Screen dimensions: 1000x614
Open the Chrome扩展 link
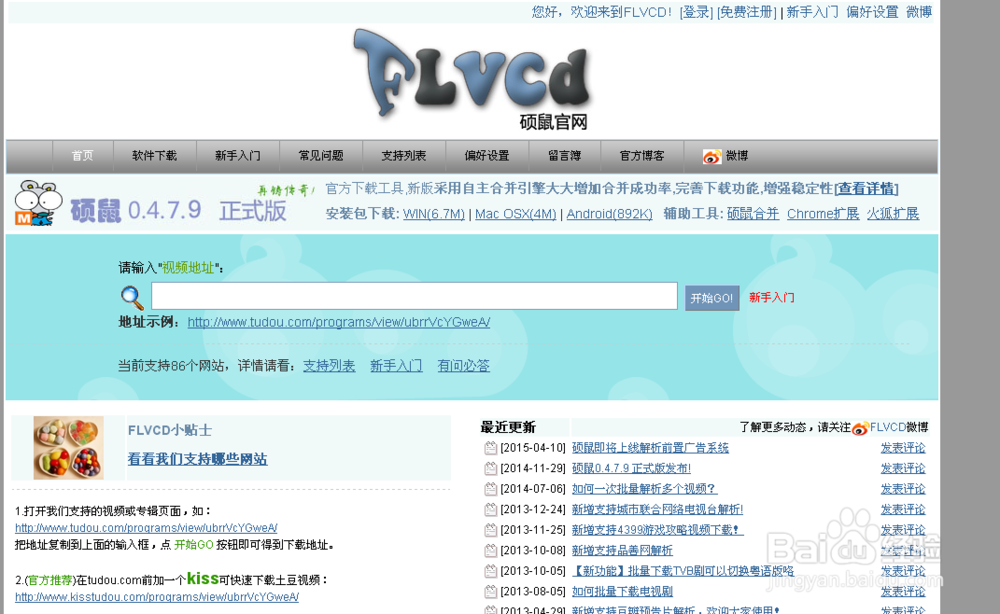[823, 214]
